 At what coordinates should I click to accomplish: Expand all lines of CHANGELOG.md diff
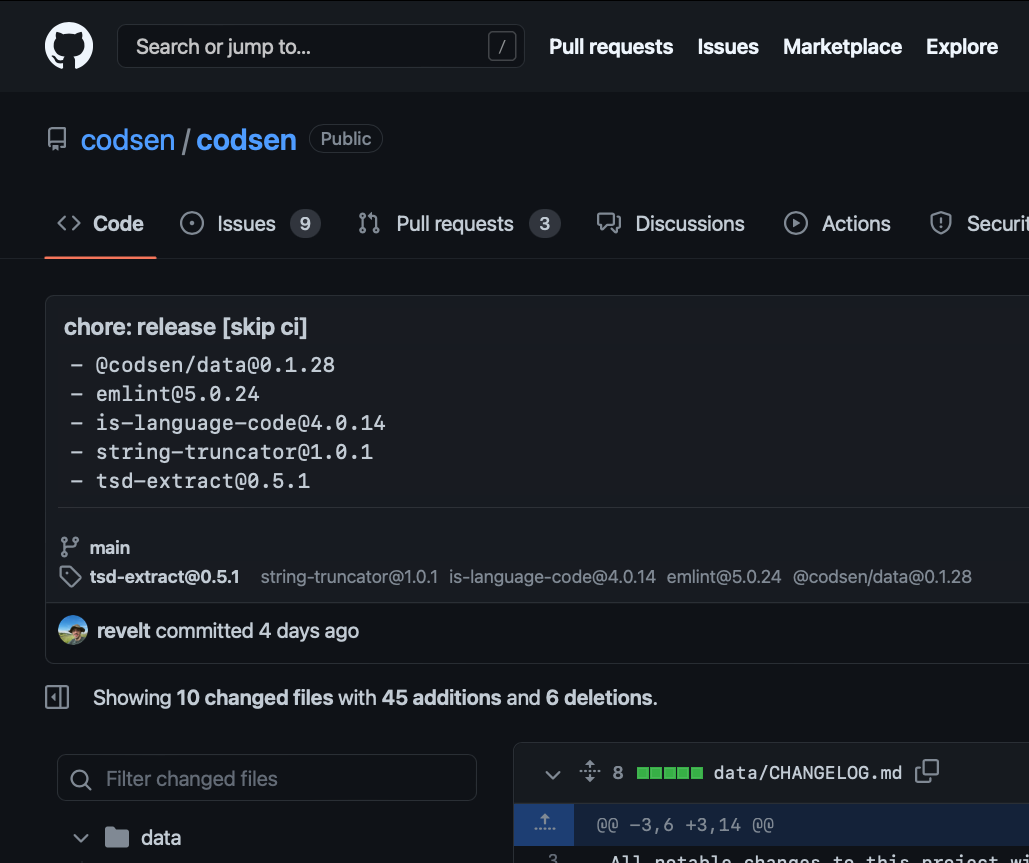590,771
